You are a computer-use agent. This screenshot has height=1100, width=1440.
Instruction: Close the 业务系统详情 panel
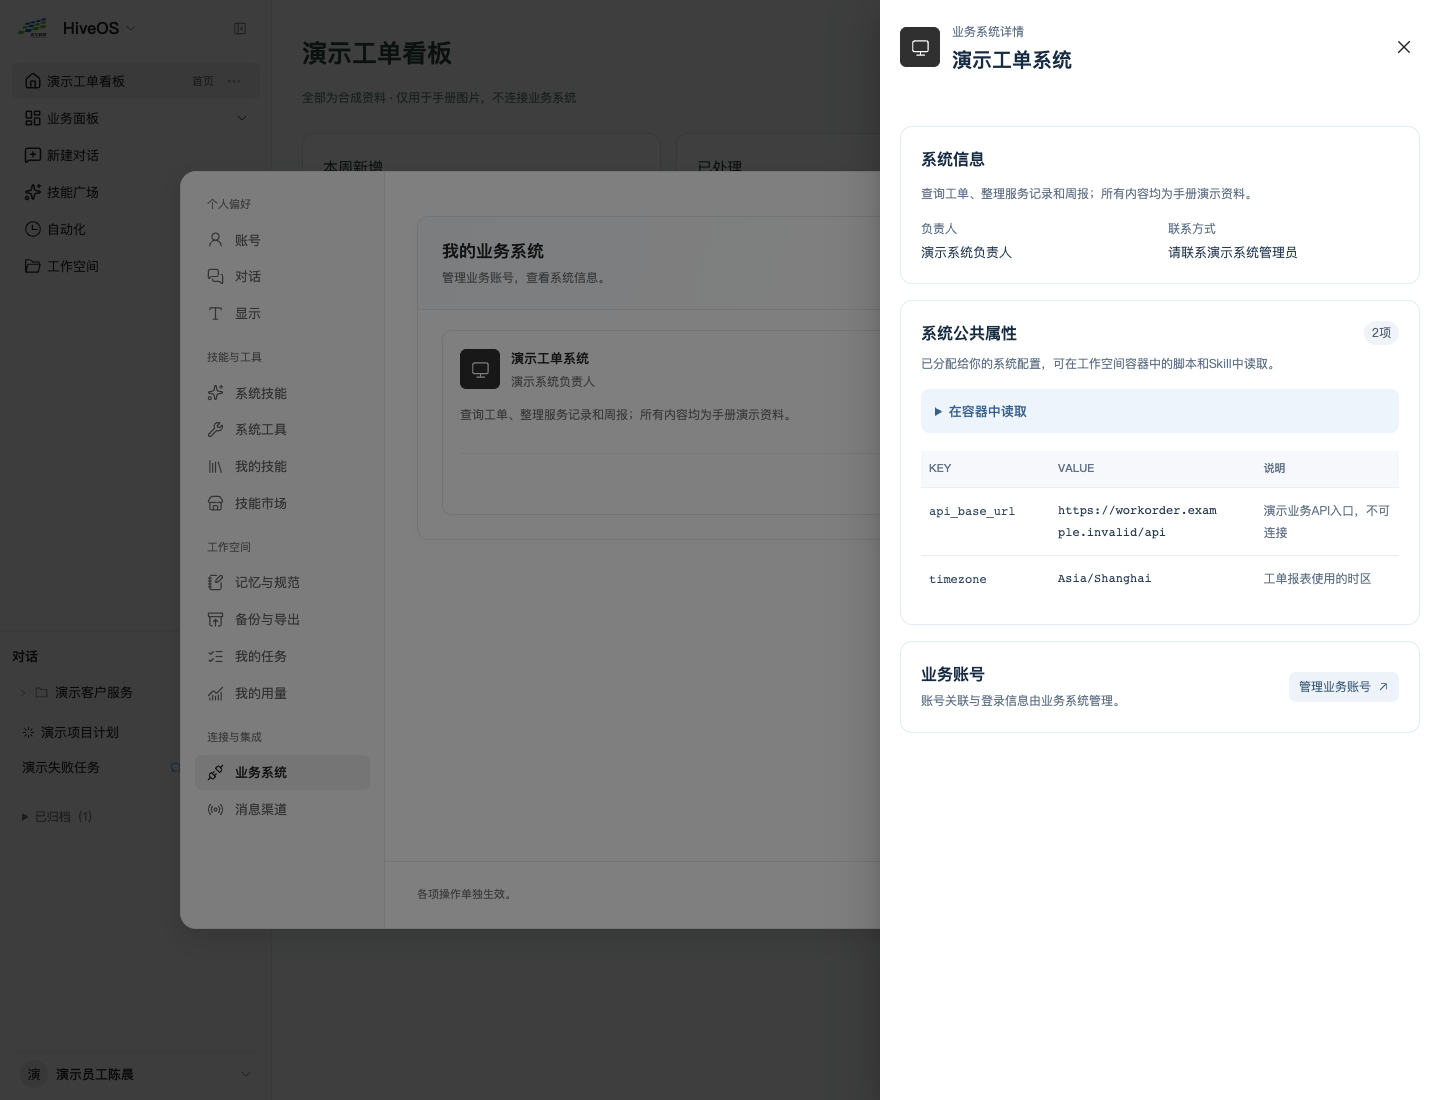[1404, 47]
